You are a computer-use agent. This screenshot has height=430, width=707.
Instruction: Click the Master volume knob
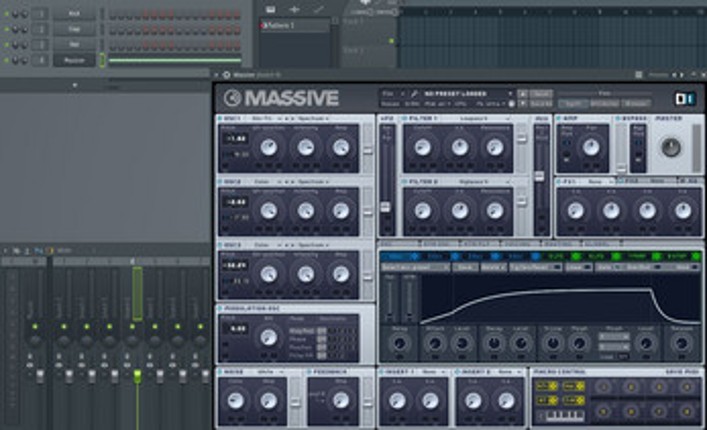coord(671,148)
